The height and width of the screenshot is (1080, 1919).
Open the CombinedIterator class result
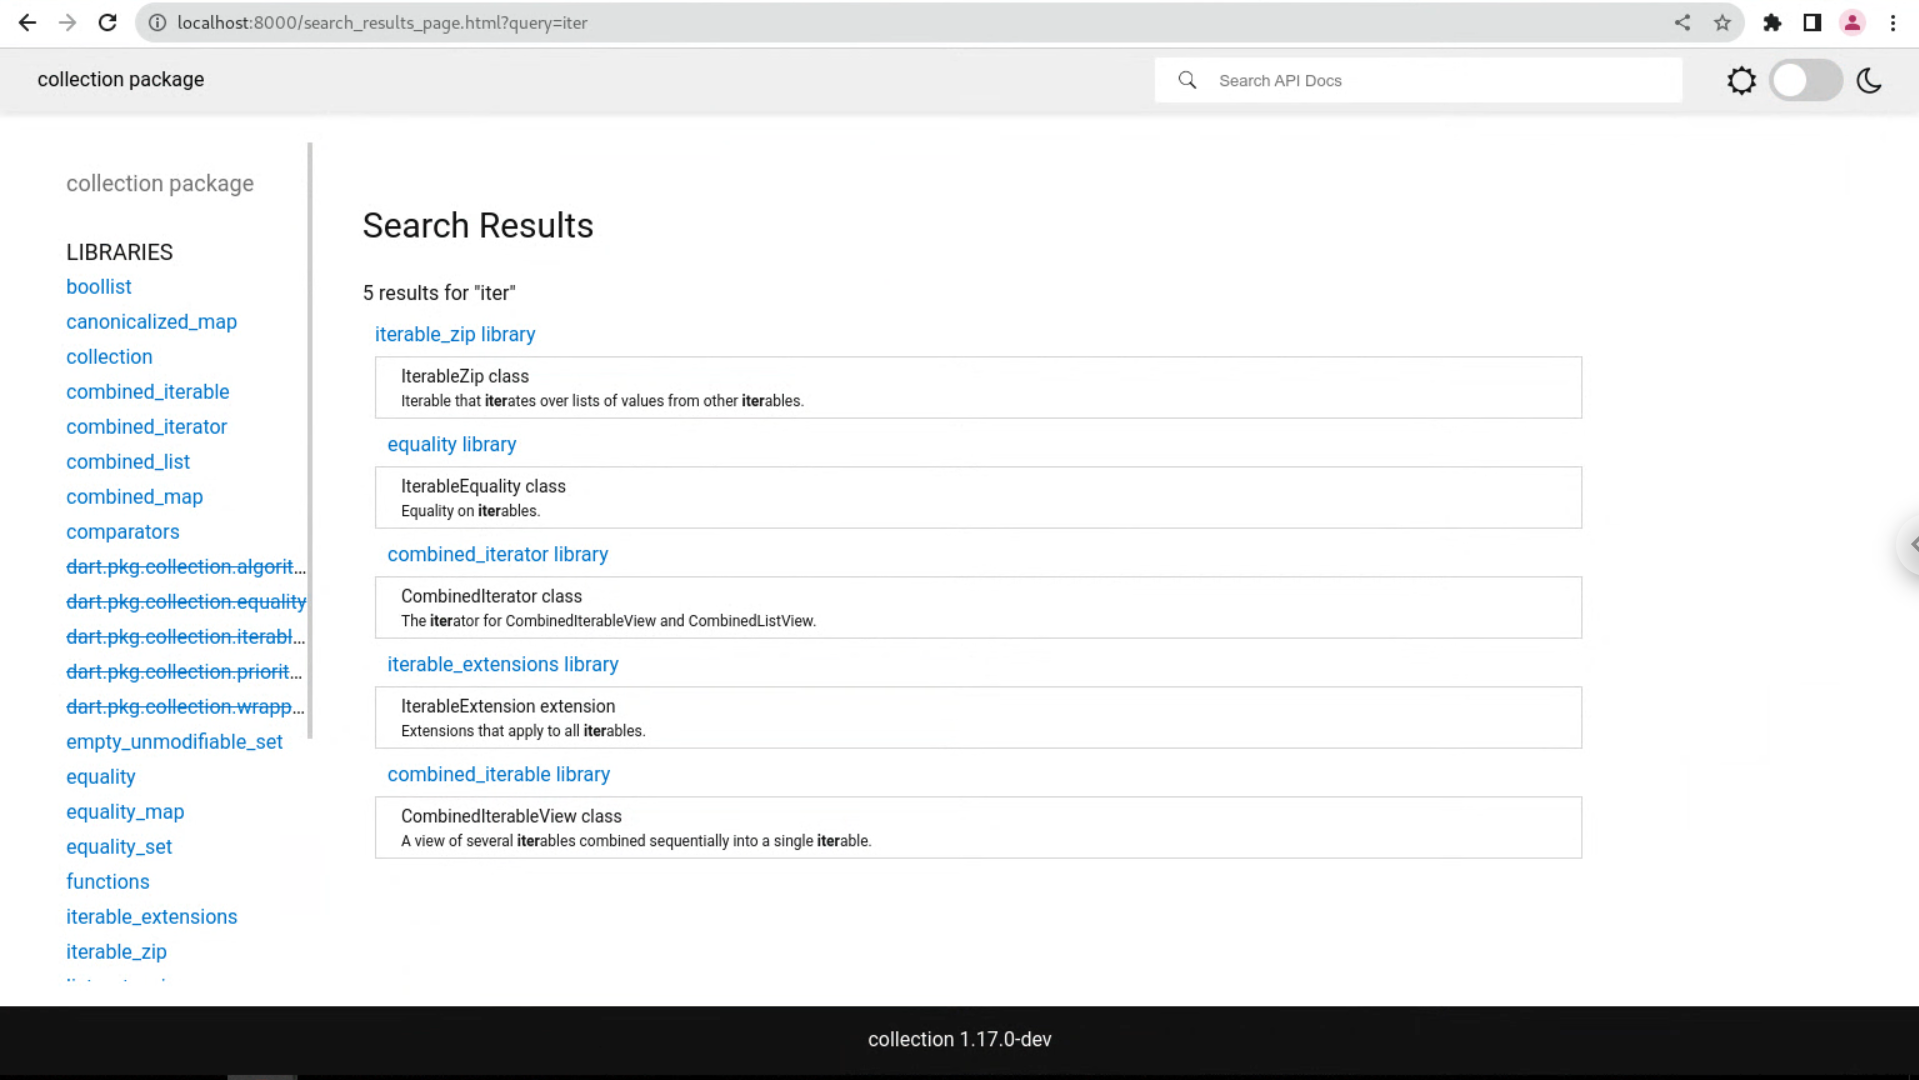pos(491,596)
